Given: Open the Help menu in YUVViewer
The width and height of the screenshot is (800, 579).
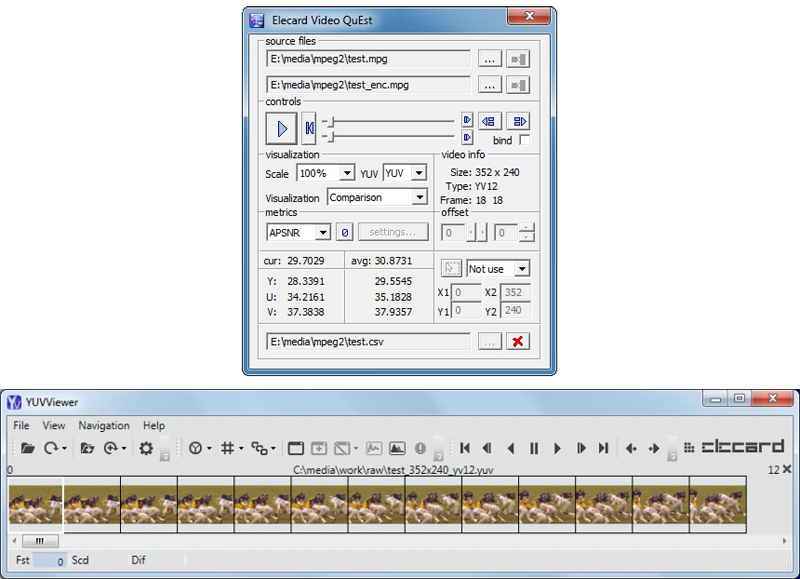Looking at the screenshot, I should [x=154, y=425].
